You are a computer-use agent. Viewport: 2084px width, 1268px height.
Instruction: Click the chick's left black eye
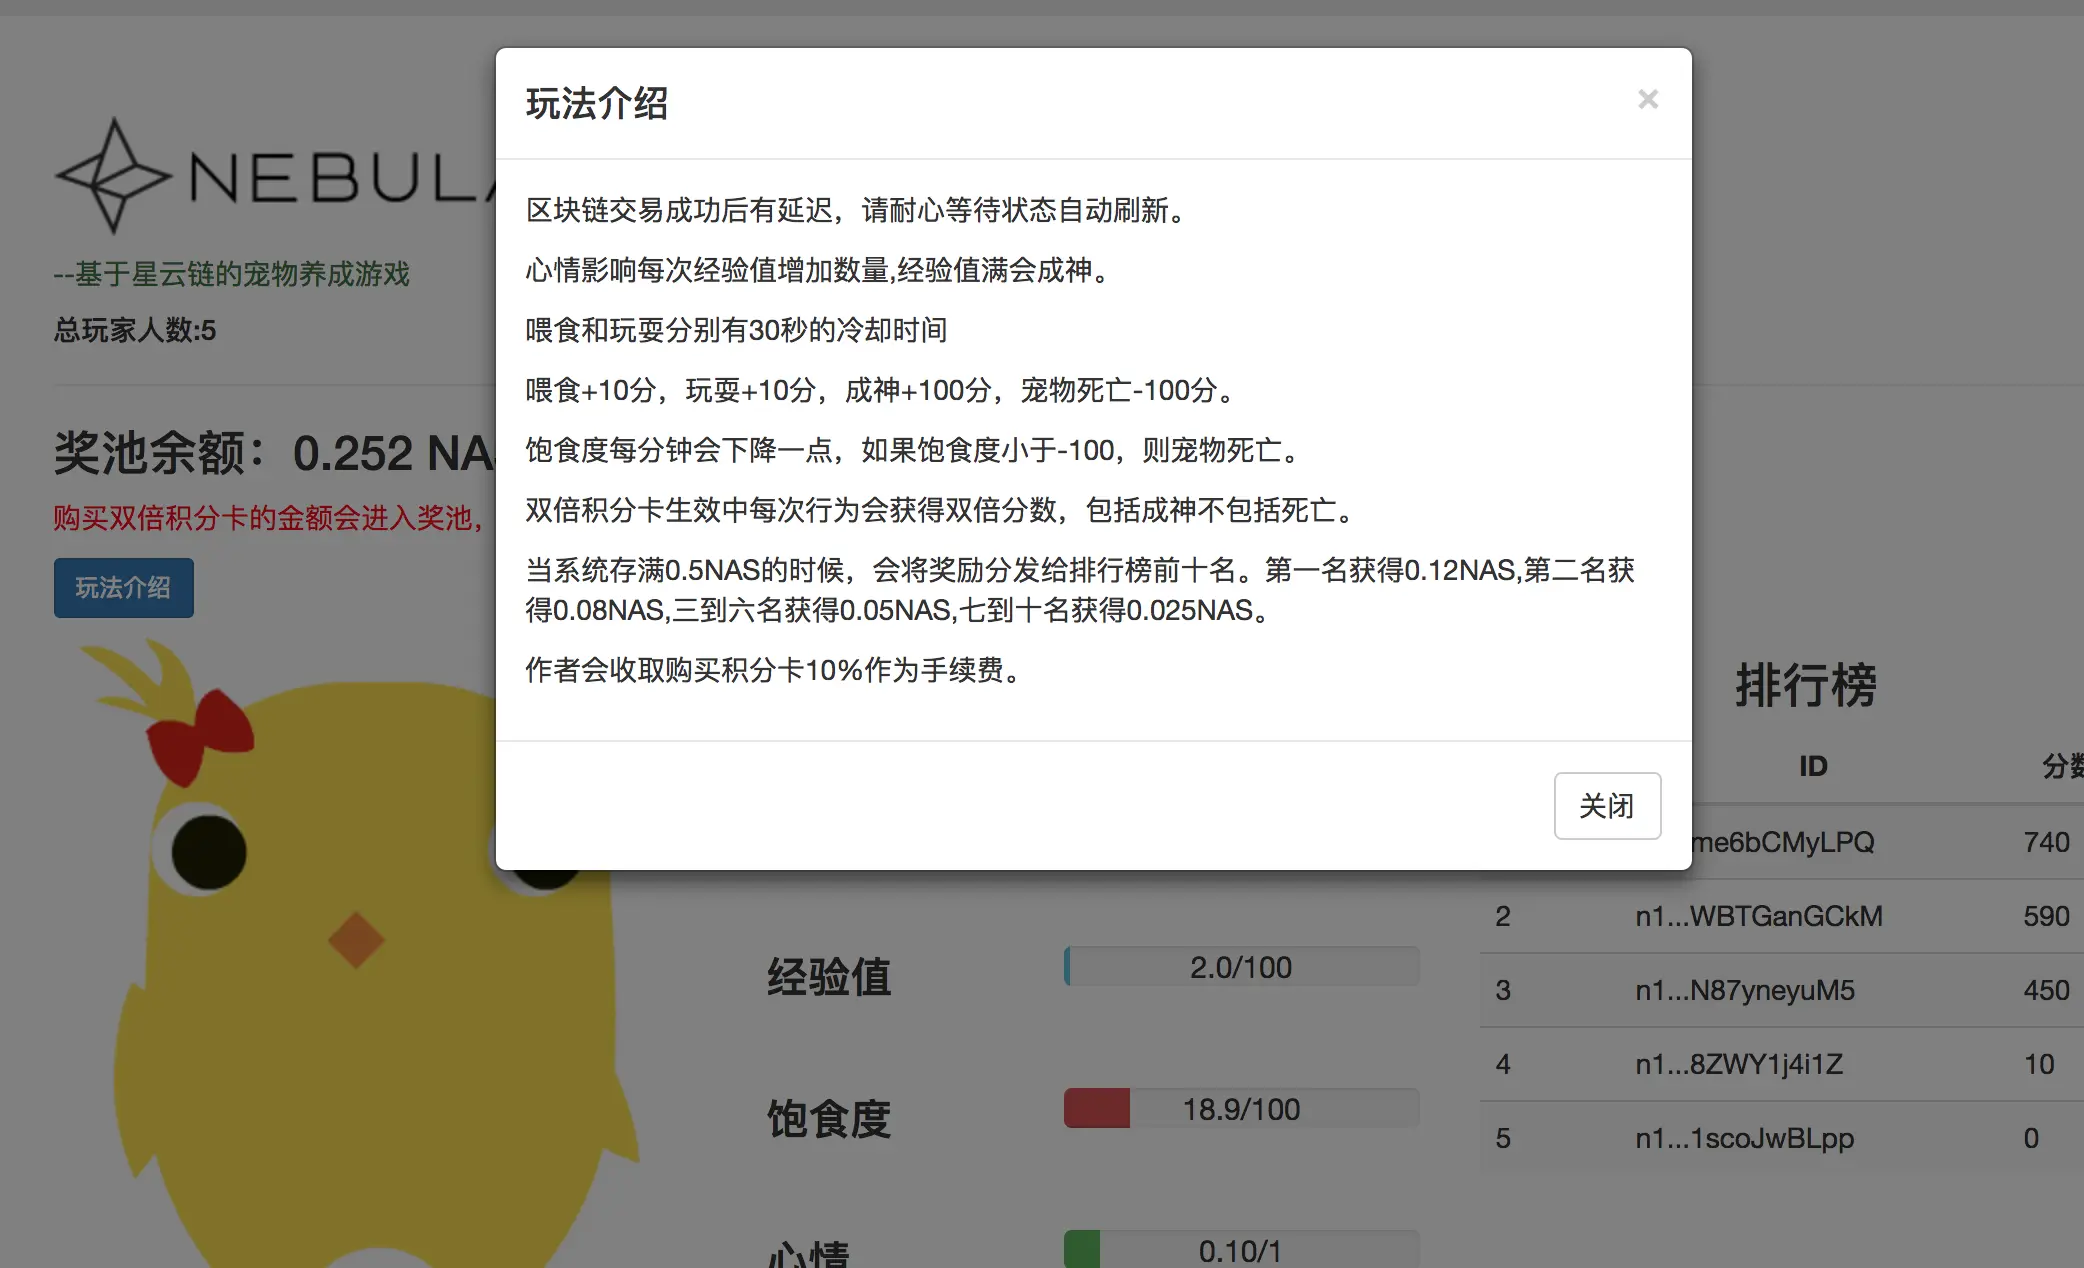tap(208, 852)
